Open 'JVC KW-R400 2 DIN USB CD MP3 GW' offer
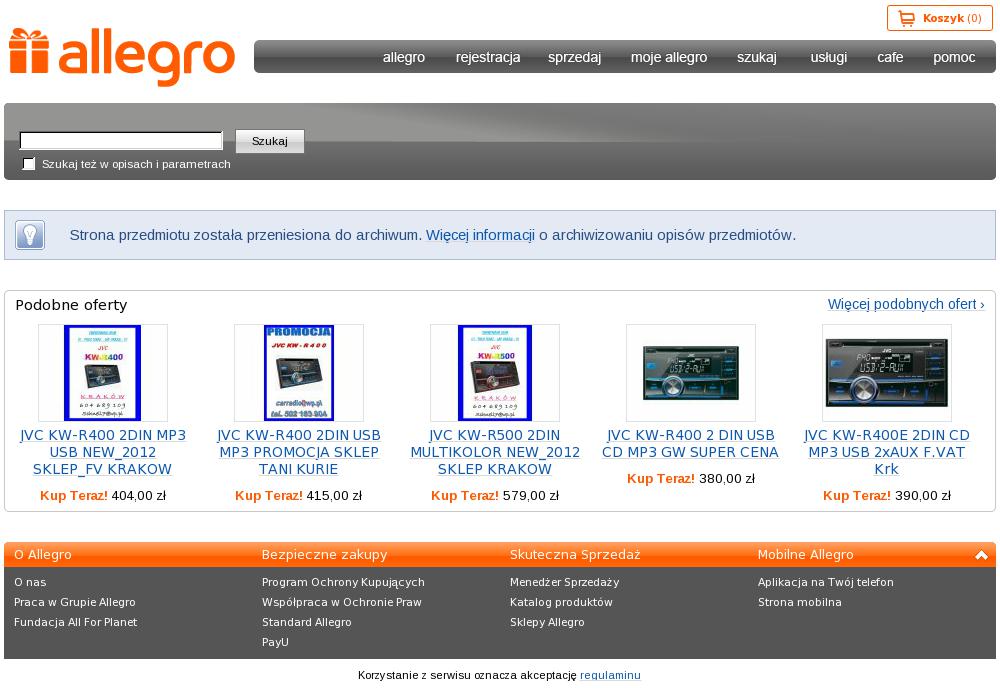 (x=691, y=444)
